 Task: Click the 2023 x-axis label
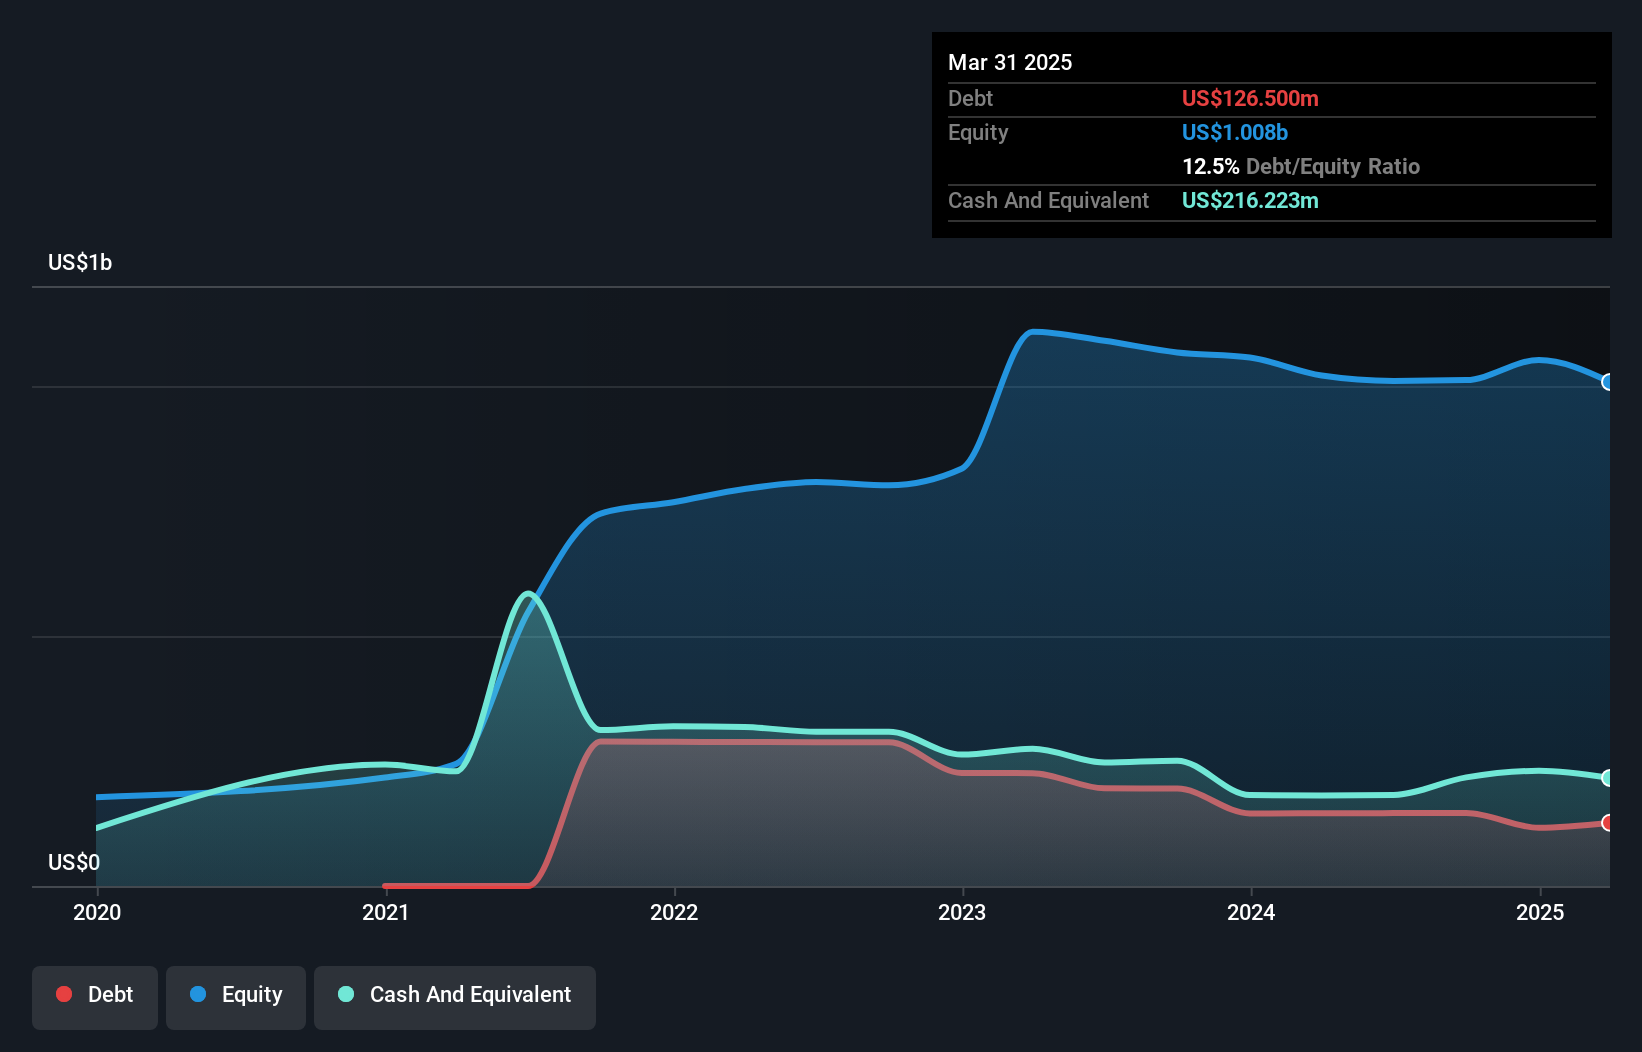pyautogui.click(x=962, y=912)
